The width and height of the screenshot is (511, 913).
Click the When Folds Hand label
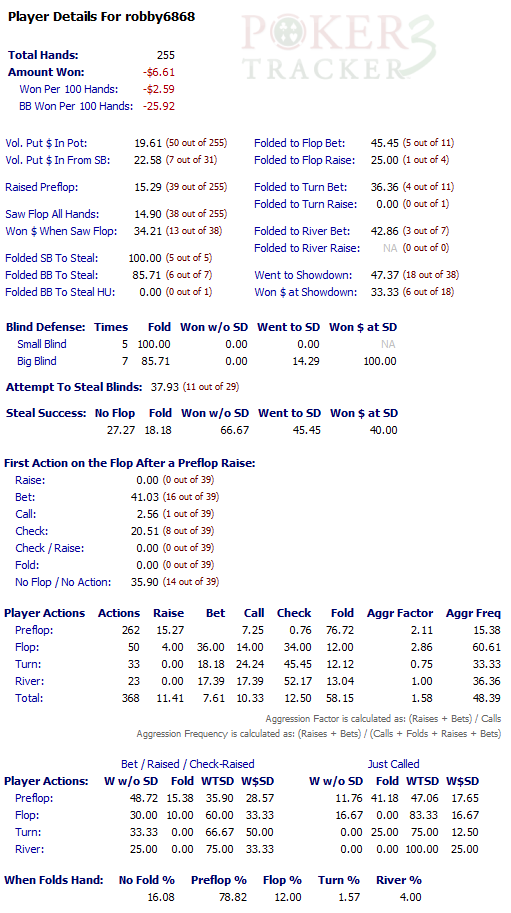coord(54,880)
